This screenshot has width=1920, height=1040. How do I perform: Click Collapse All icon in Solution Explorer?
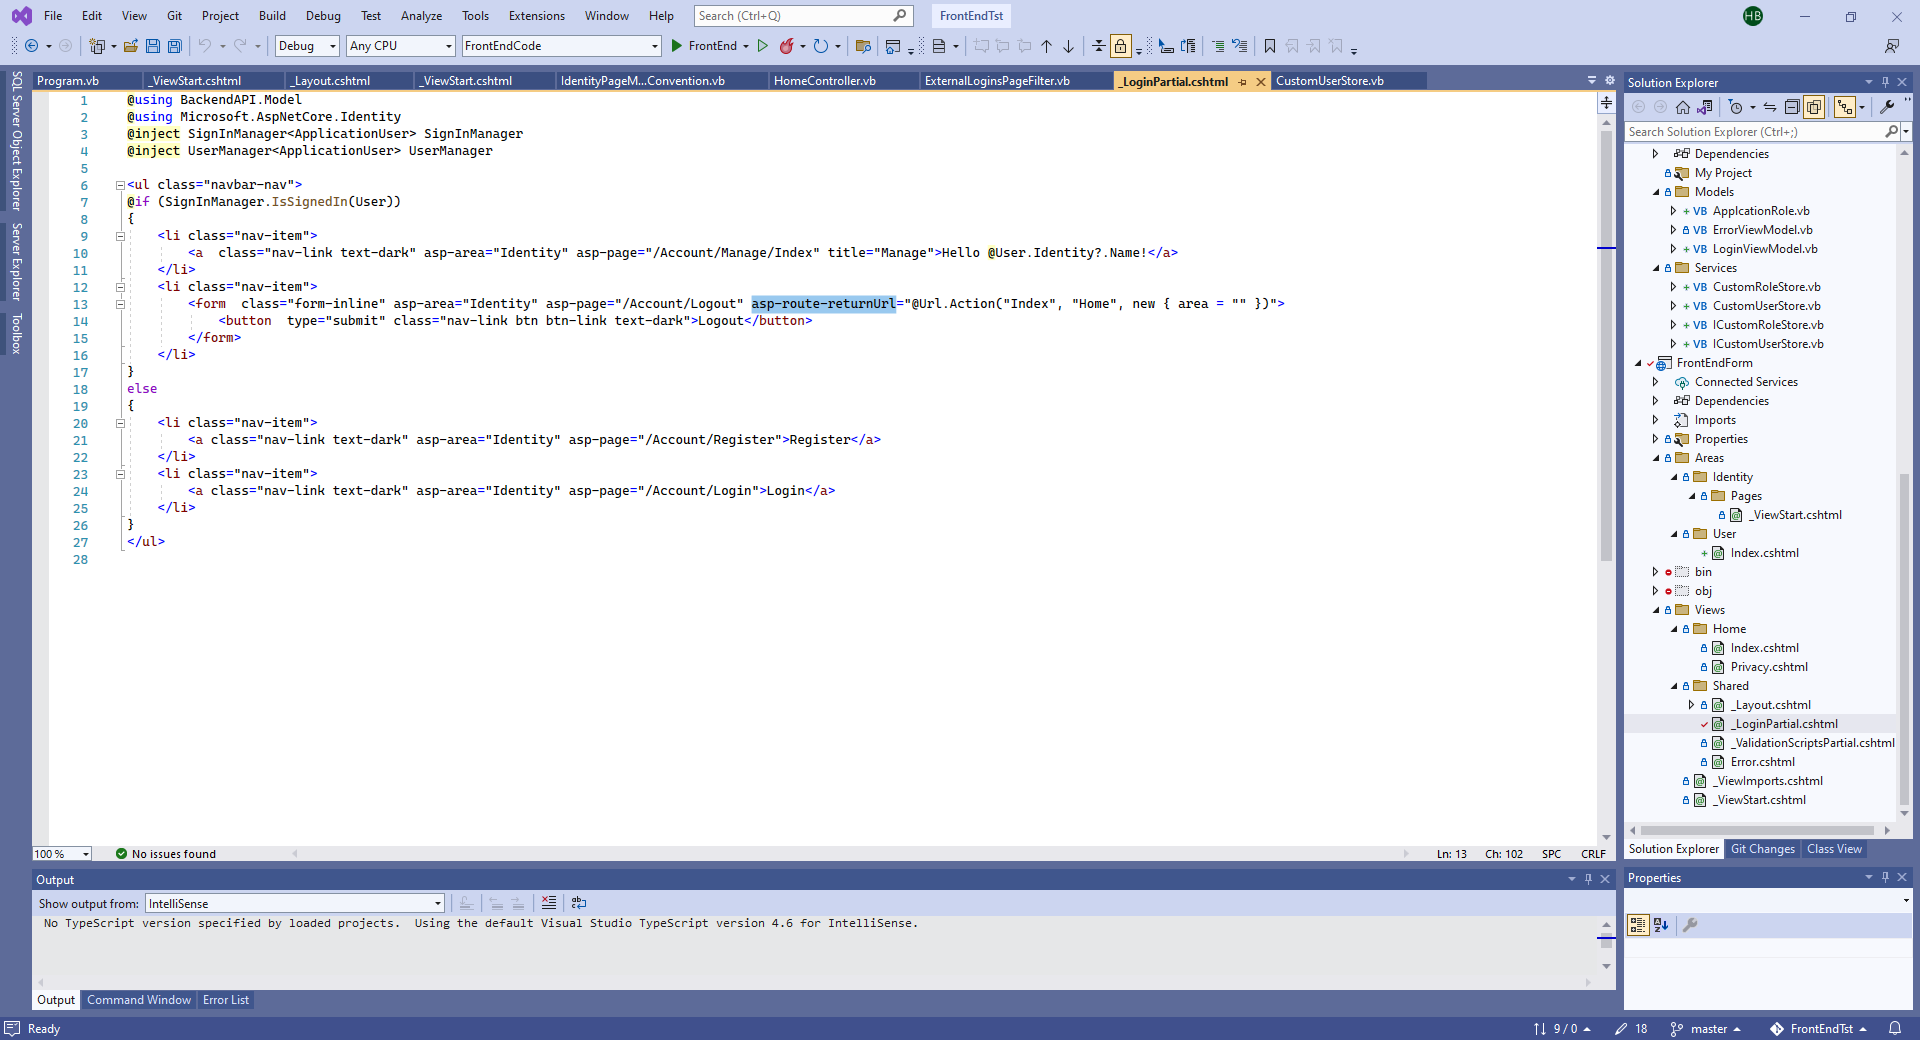point(1792,107)
